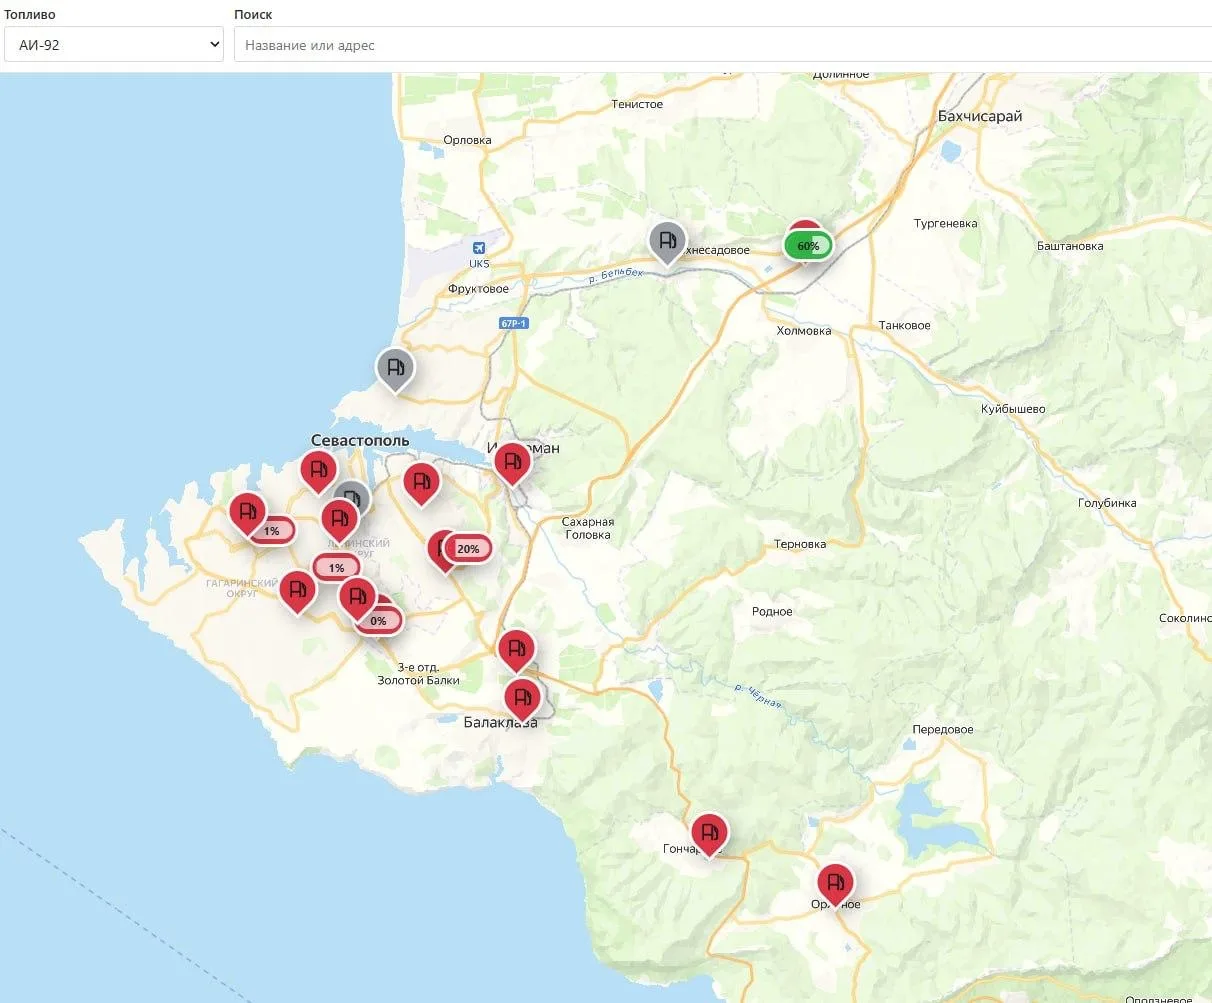Click the red station marker at Инкерман

coord(513,463)
